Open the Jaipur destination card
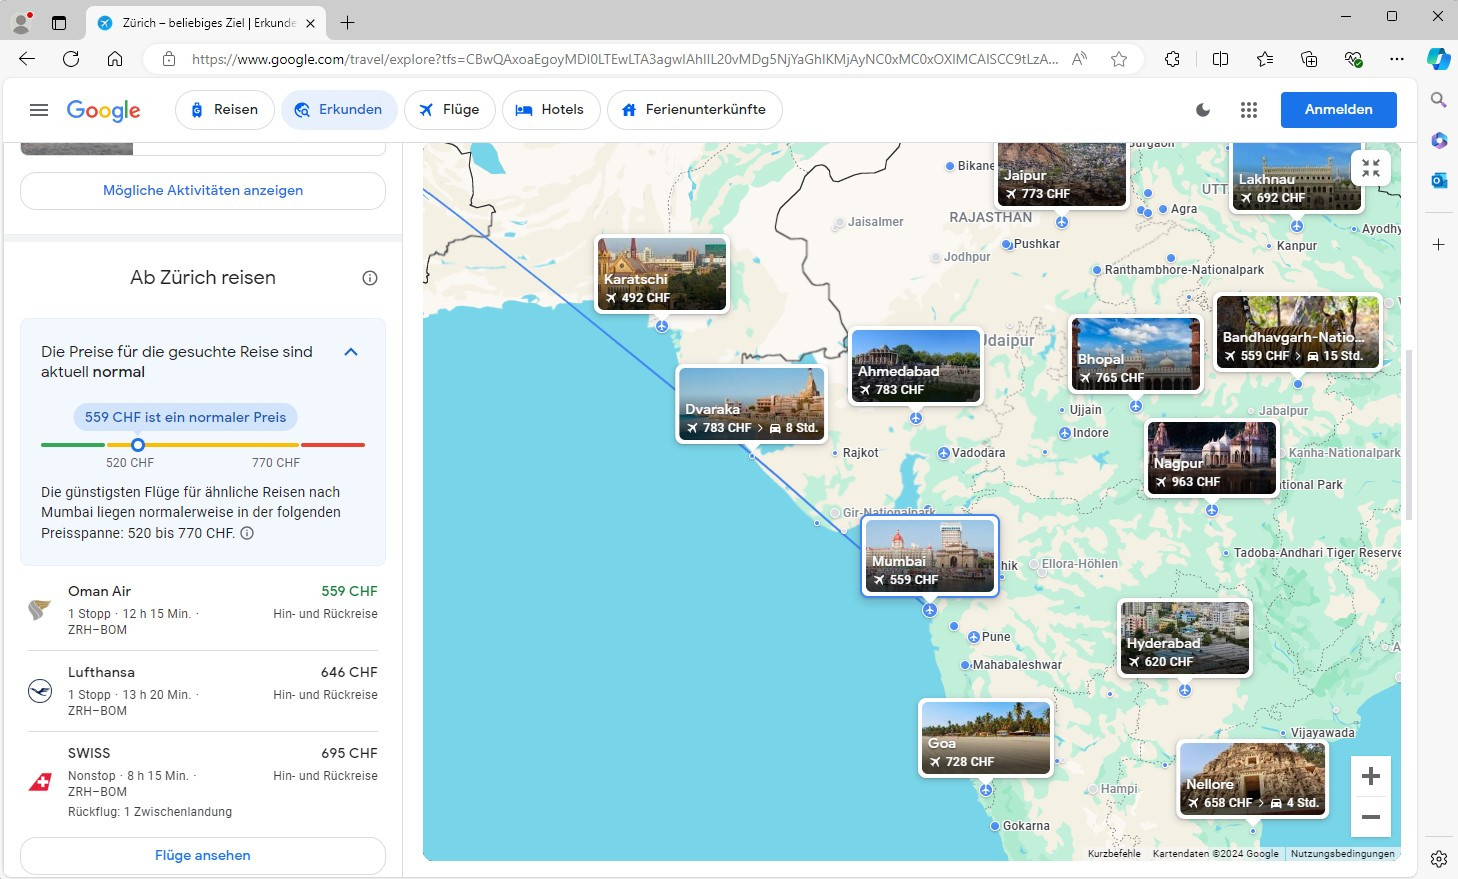 (x=1063, y=175)
